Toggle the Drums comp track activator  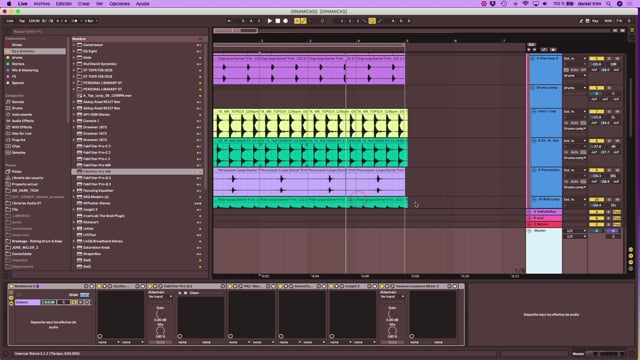coord(596,88)
